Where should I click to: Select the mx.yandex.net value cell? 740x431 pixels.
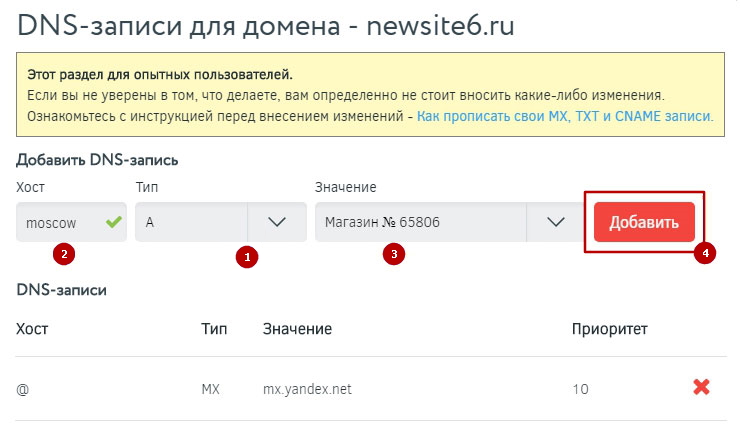coord(306,388)
